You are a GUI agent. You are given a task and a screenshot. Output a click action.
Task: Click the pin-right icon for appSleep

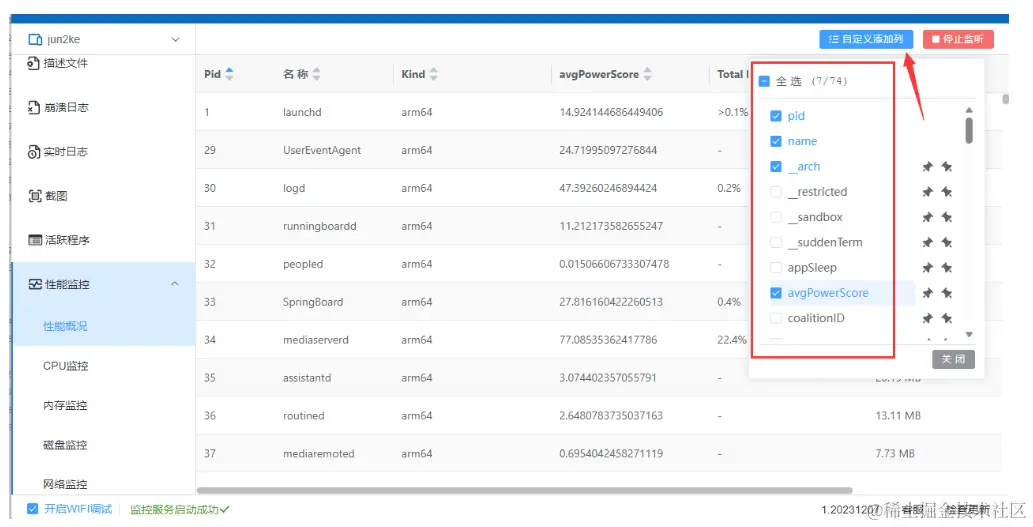pos(947,267)
